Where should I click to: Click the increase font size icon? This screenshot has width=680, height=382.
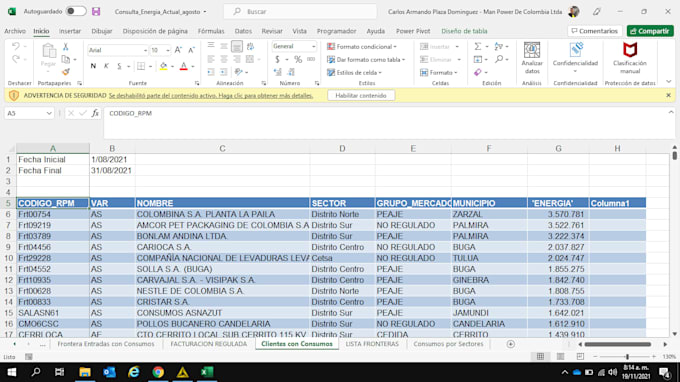178,50
